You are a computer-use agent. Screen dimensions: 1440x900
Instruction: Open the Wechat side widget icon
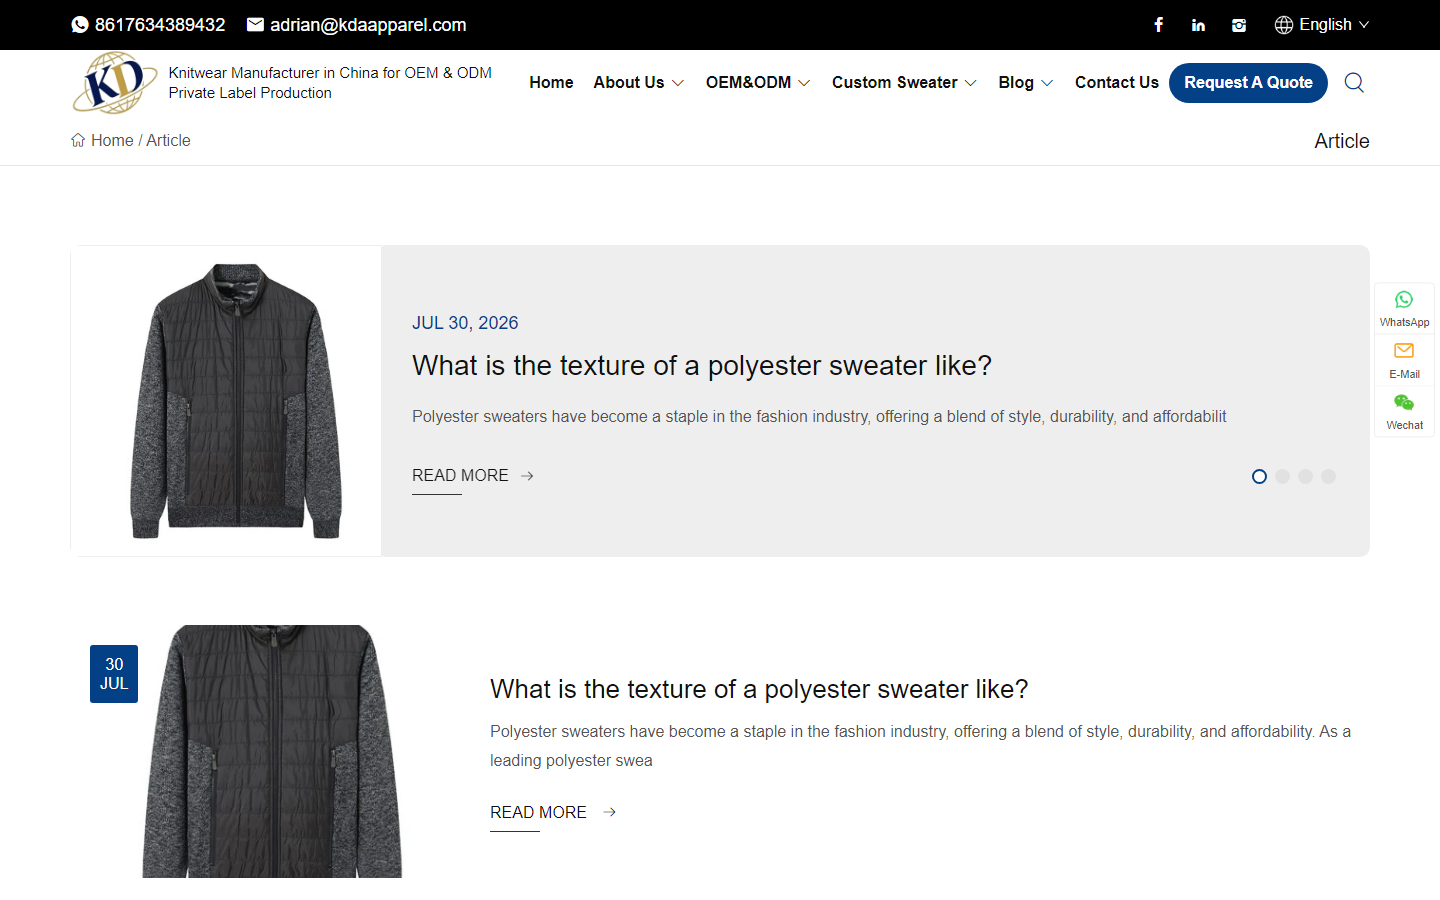[x=1404, y=402]
